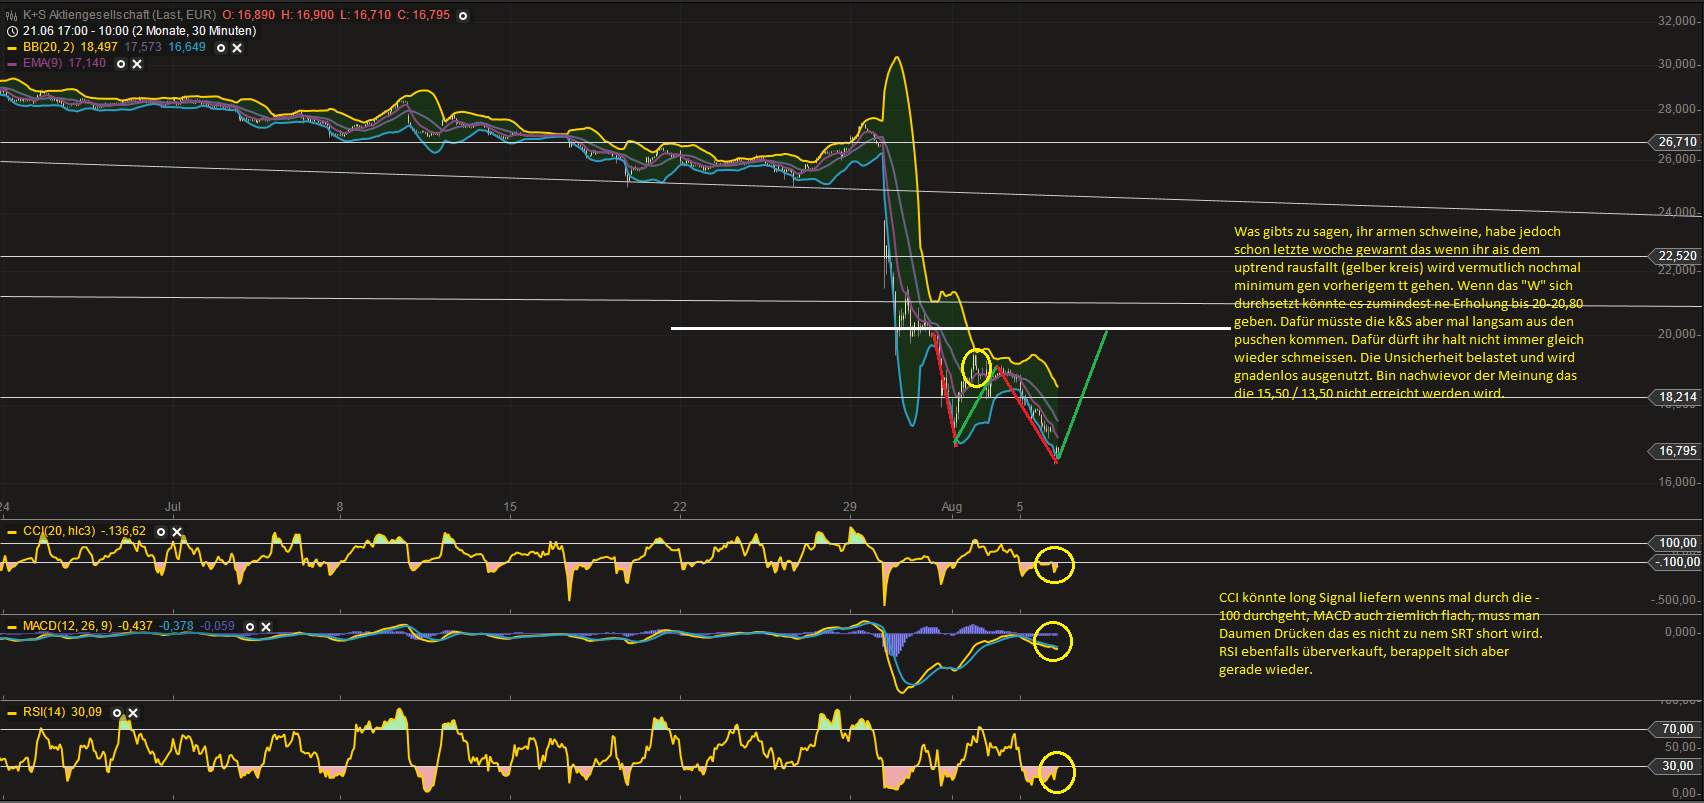Screen dimensions: 1704x803
Task: Remove the MACD(12, 26, 9) indicator panel
Action: click(x=266, y=627)
